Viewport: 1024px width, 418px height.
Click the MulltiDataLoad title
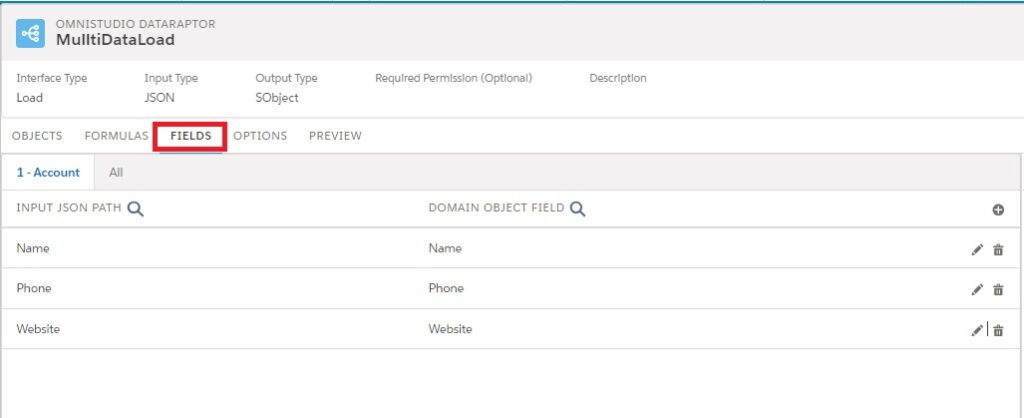(115, 40)
